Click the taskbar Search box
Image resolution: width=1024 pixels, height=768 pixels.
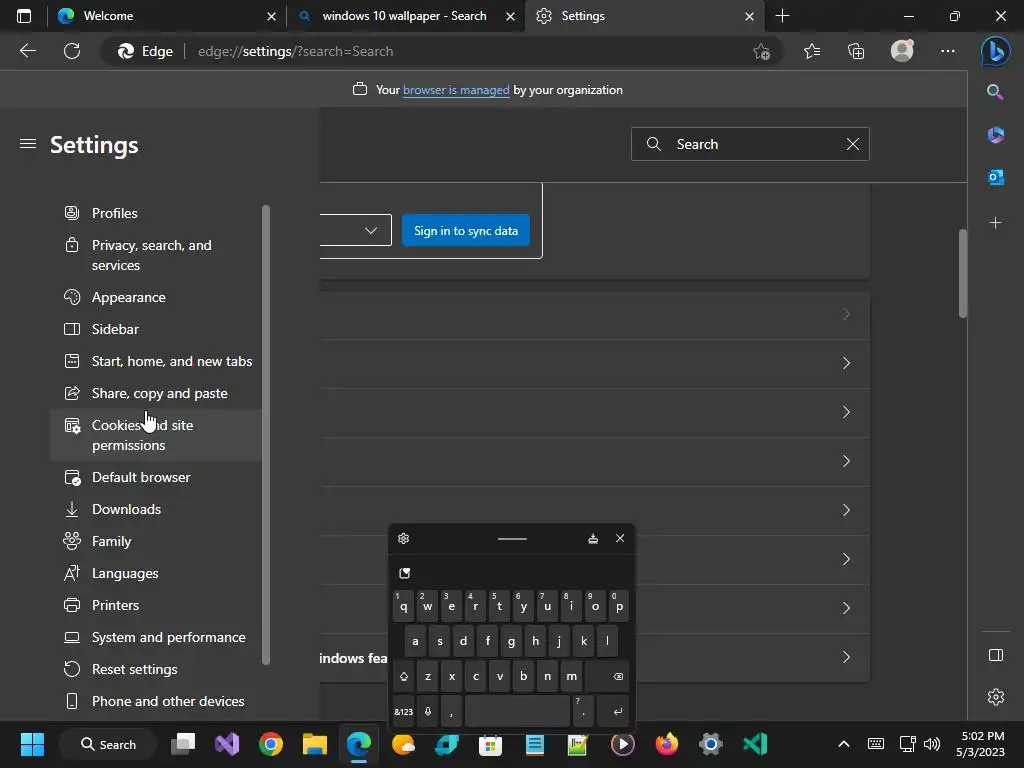point(108,744)
